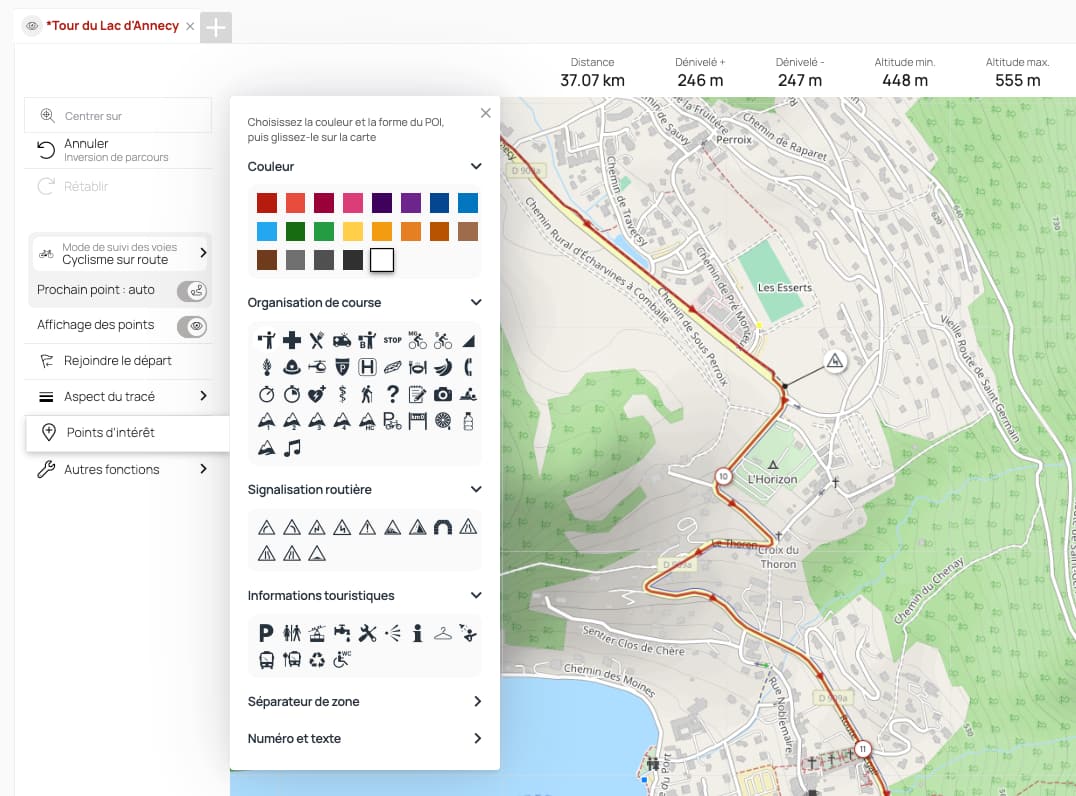Select the exclamation danger road sign
1076x796 pixels.
coord(367,527)
